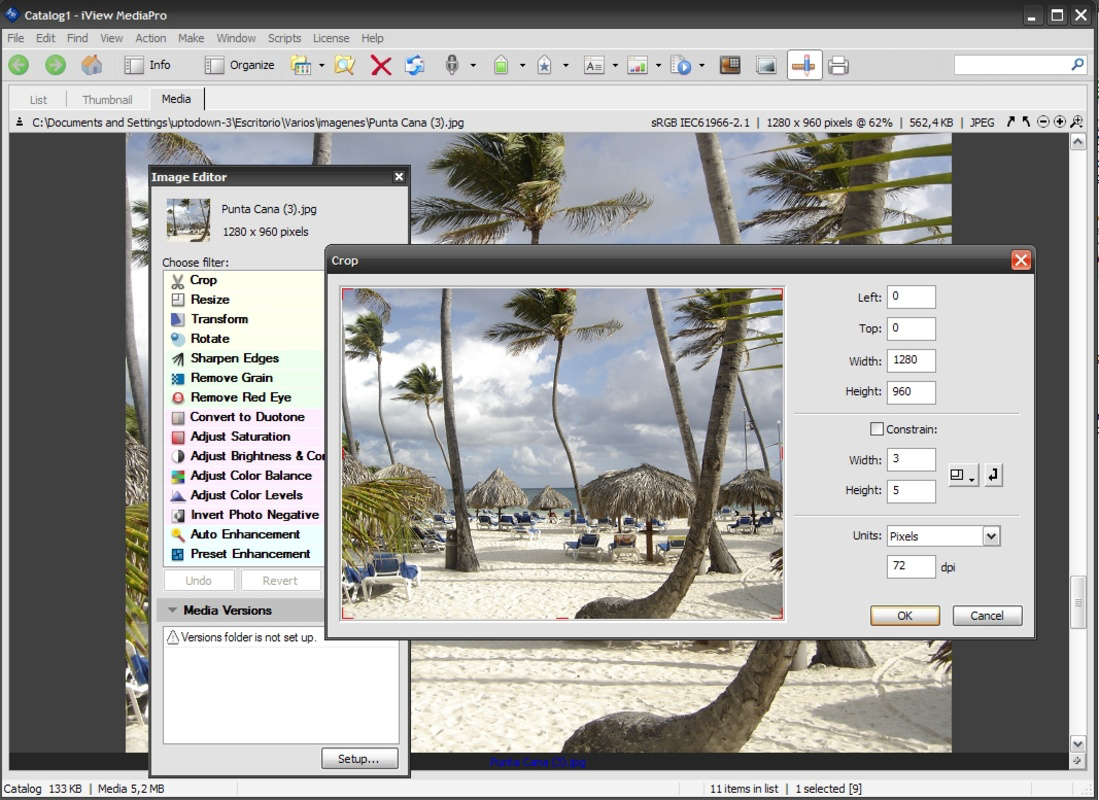Expand the slideshow dropdown arrow
The width and height of the screenshot is (1099, 800).
702,65
